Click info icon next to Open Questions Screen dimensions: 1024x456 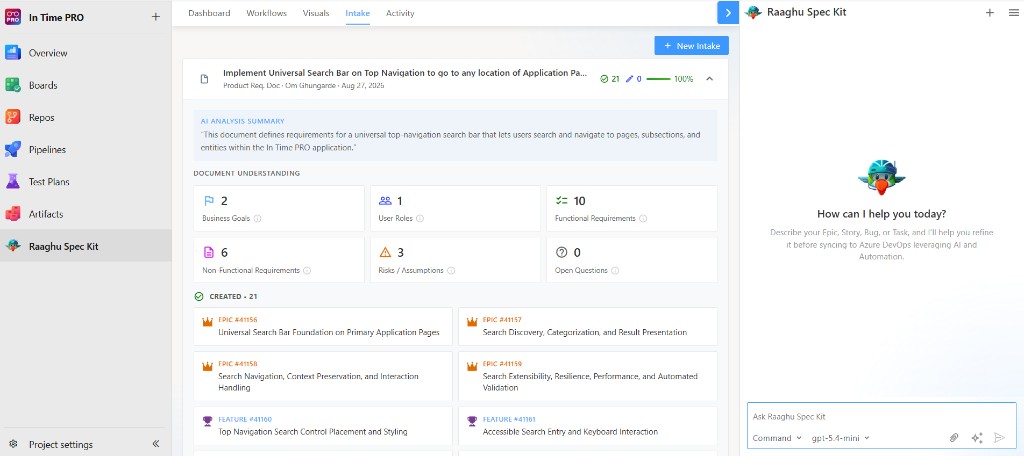click(x=615, y=270)
